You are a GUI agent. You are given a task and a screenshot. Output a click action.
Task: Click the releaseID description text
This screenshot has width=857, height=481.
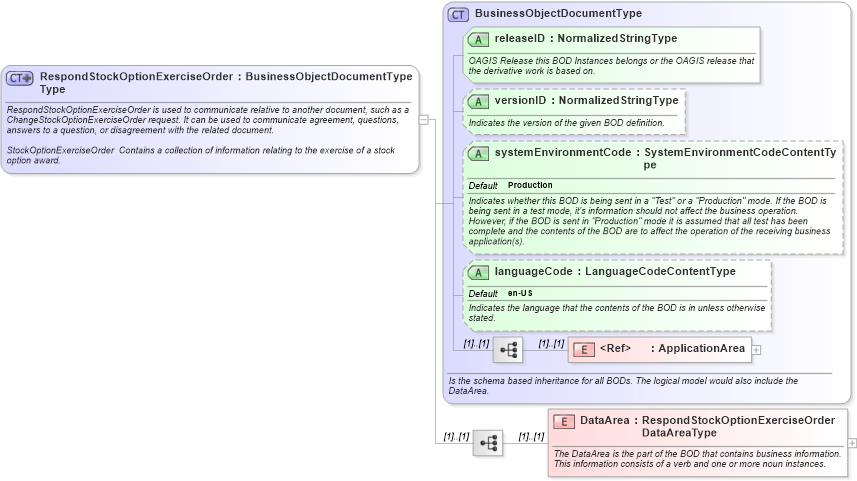coord(611,66)
